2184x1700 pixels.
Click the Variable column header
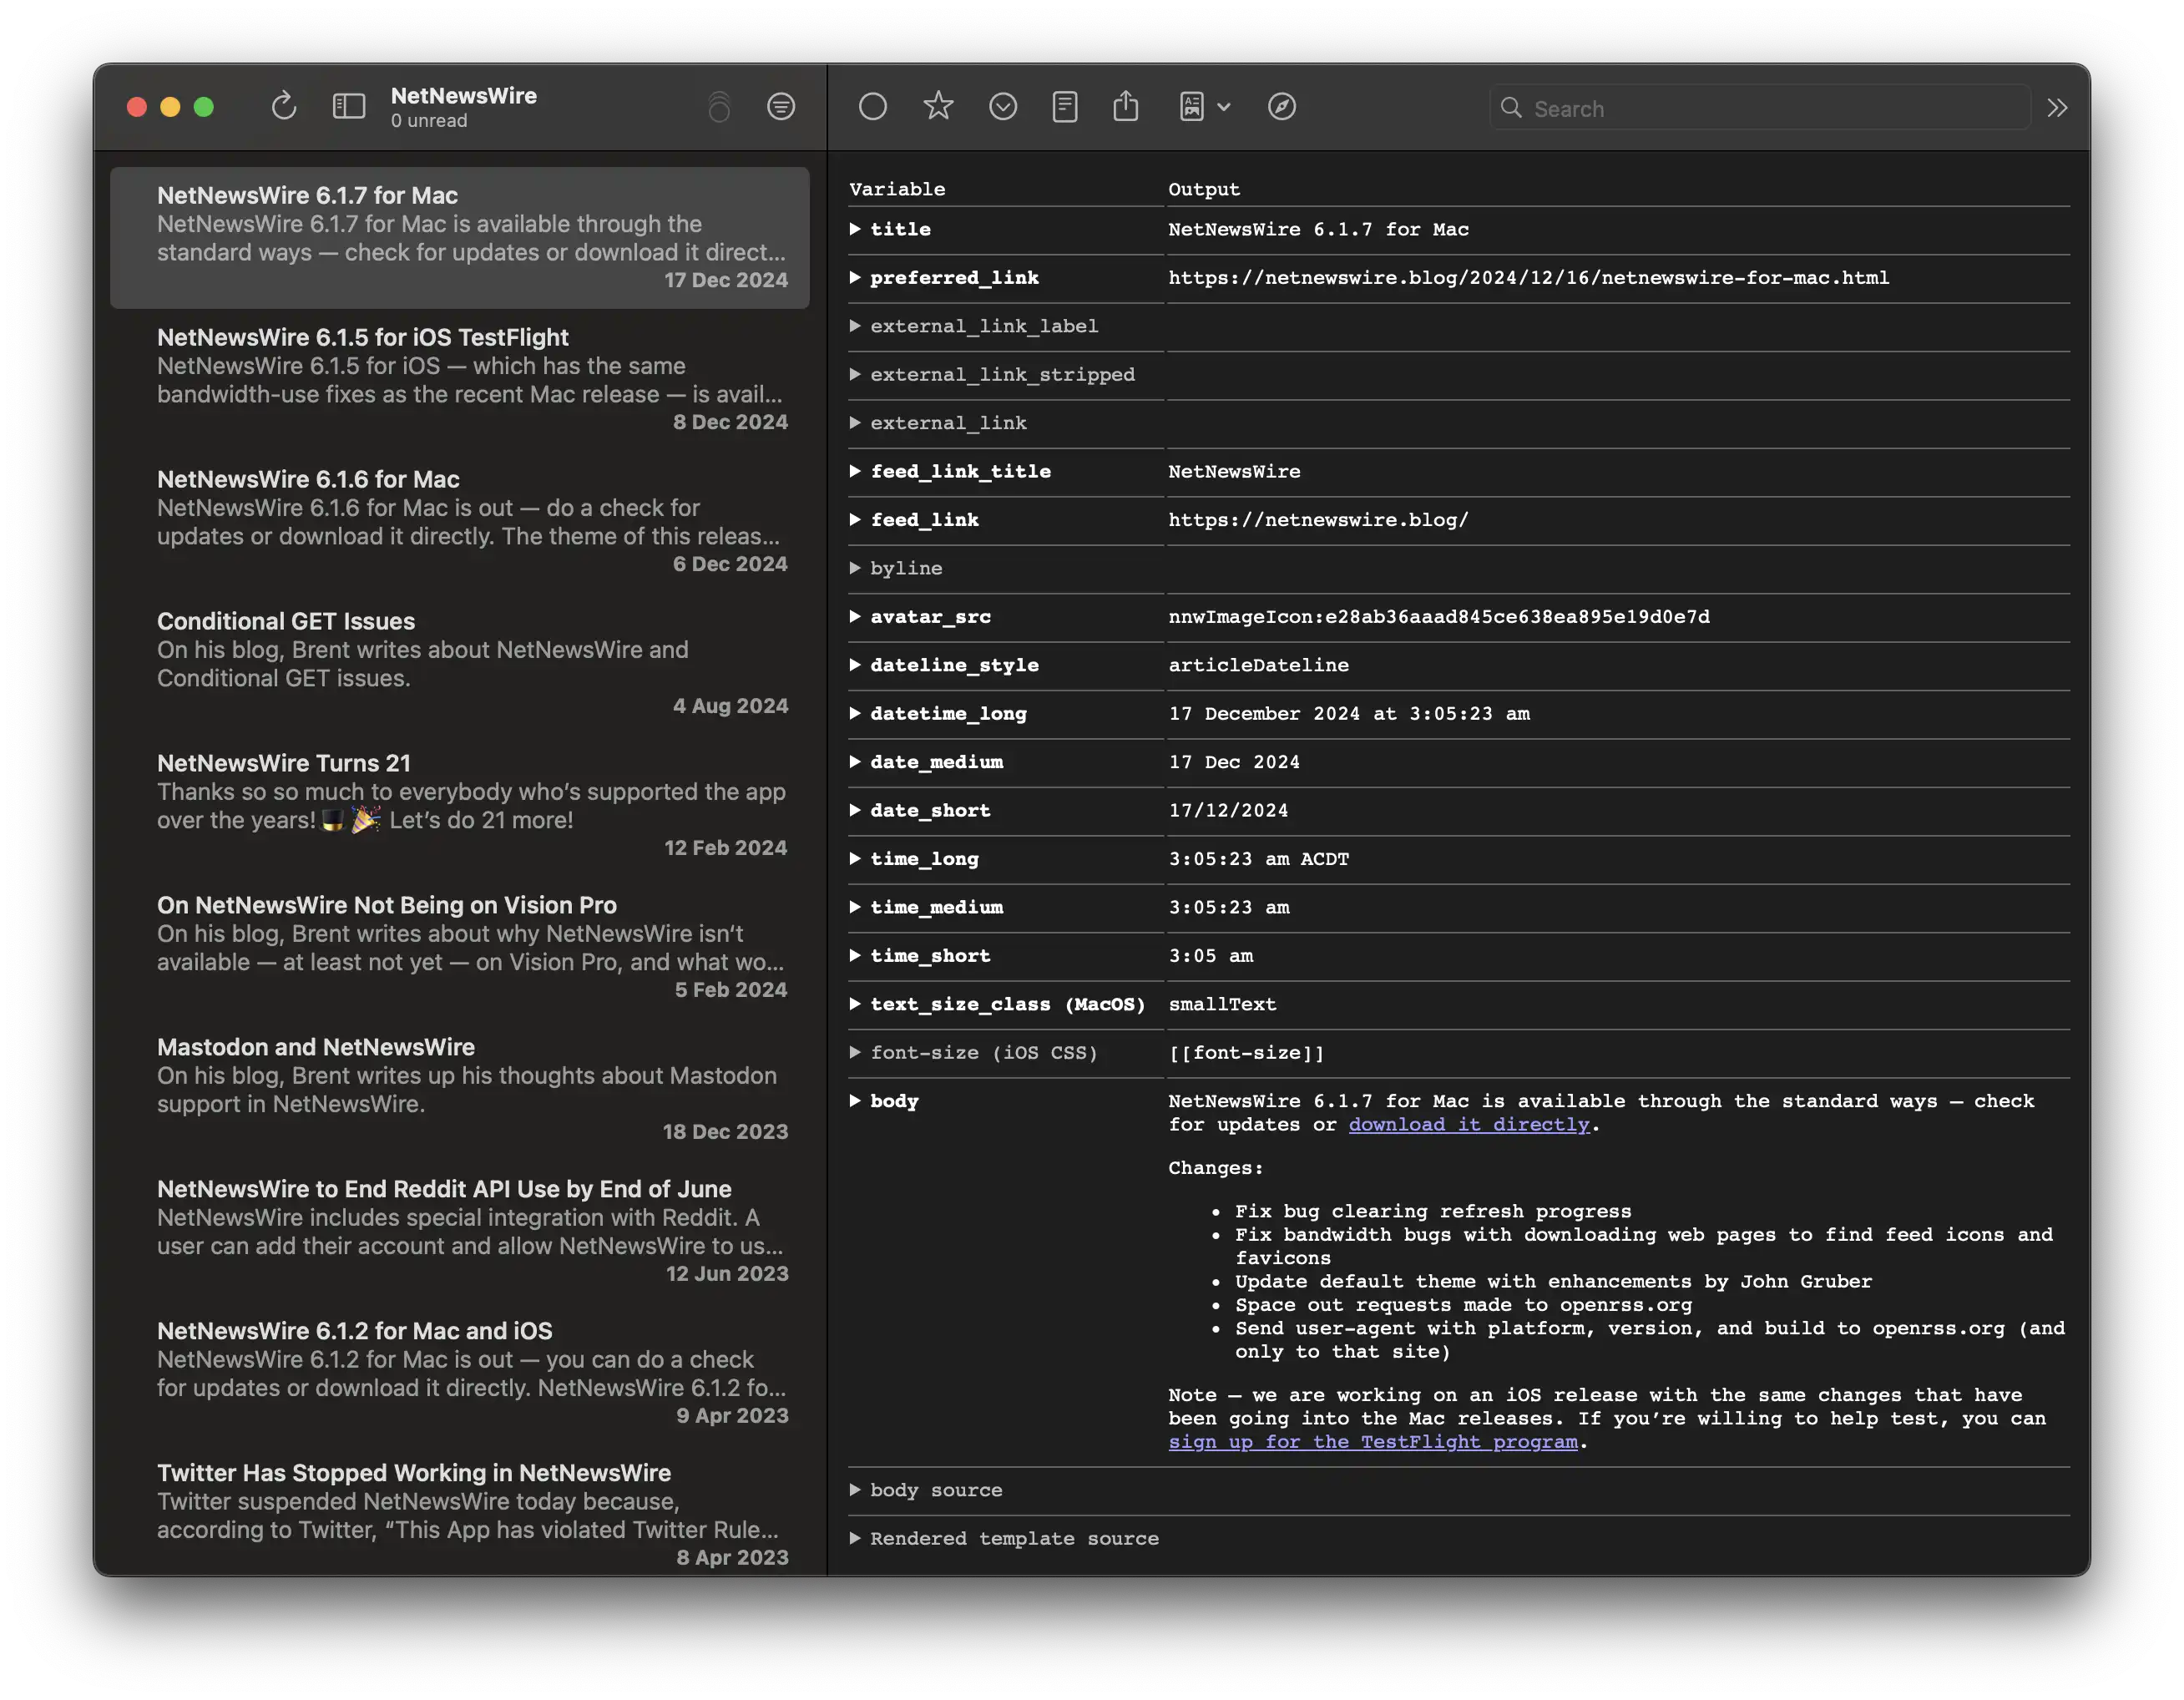[x=897, y=189]
